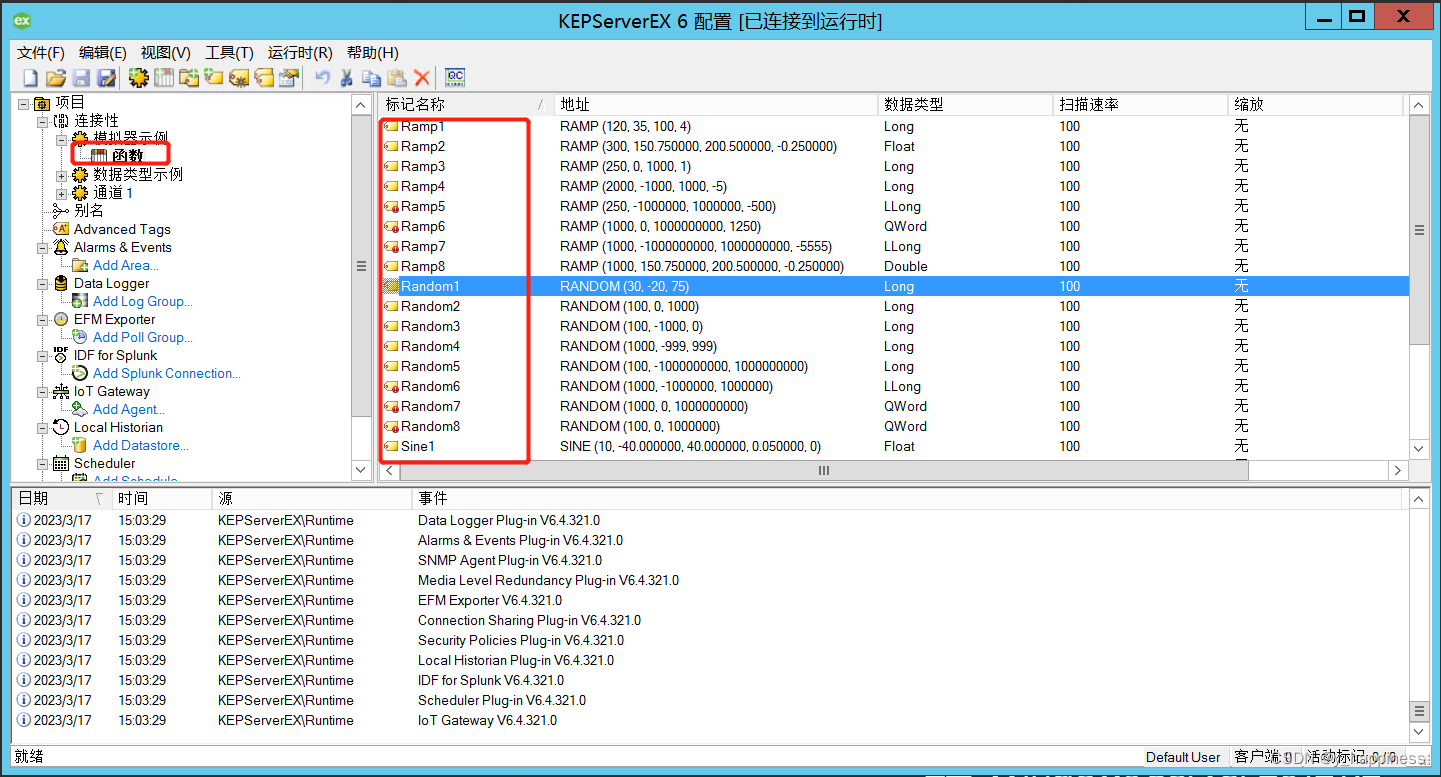
Task: Click the Add Agent... link
Action: 129,409
